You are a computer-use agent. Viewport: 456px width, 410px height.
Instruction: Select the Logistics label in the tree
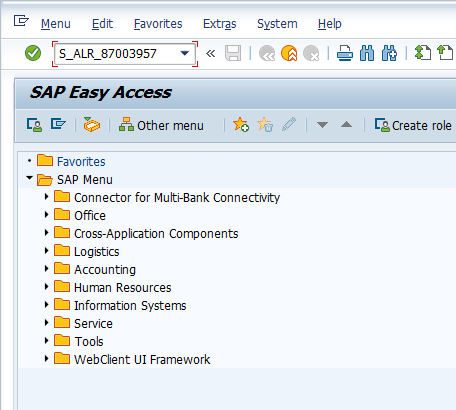97,252
